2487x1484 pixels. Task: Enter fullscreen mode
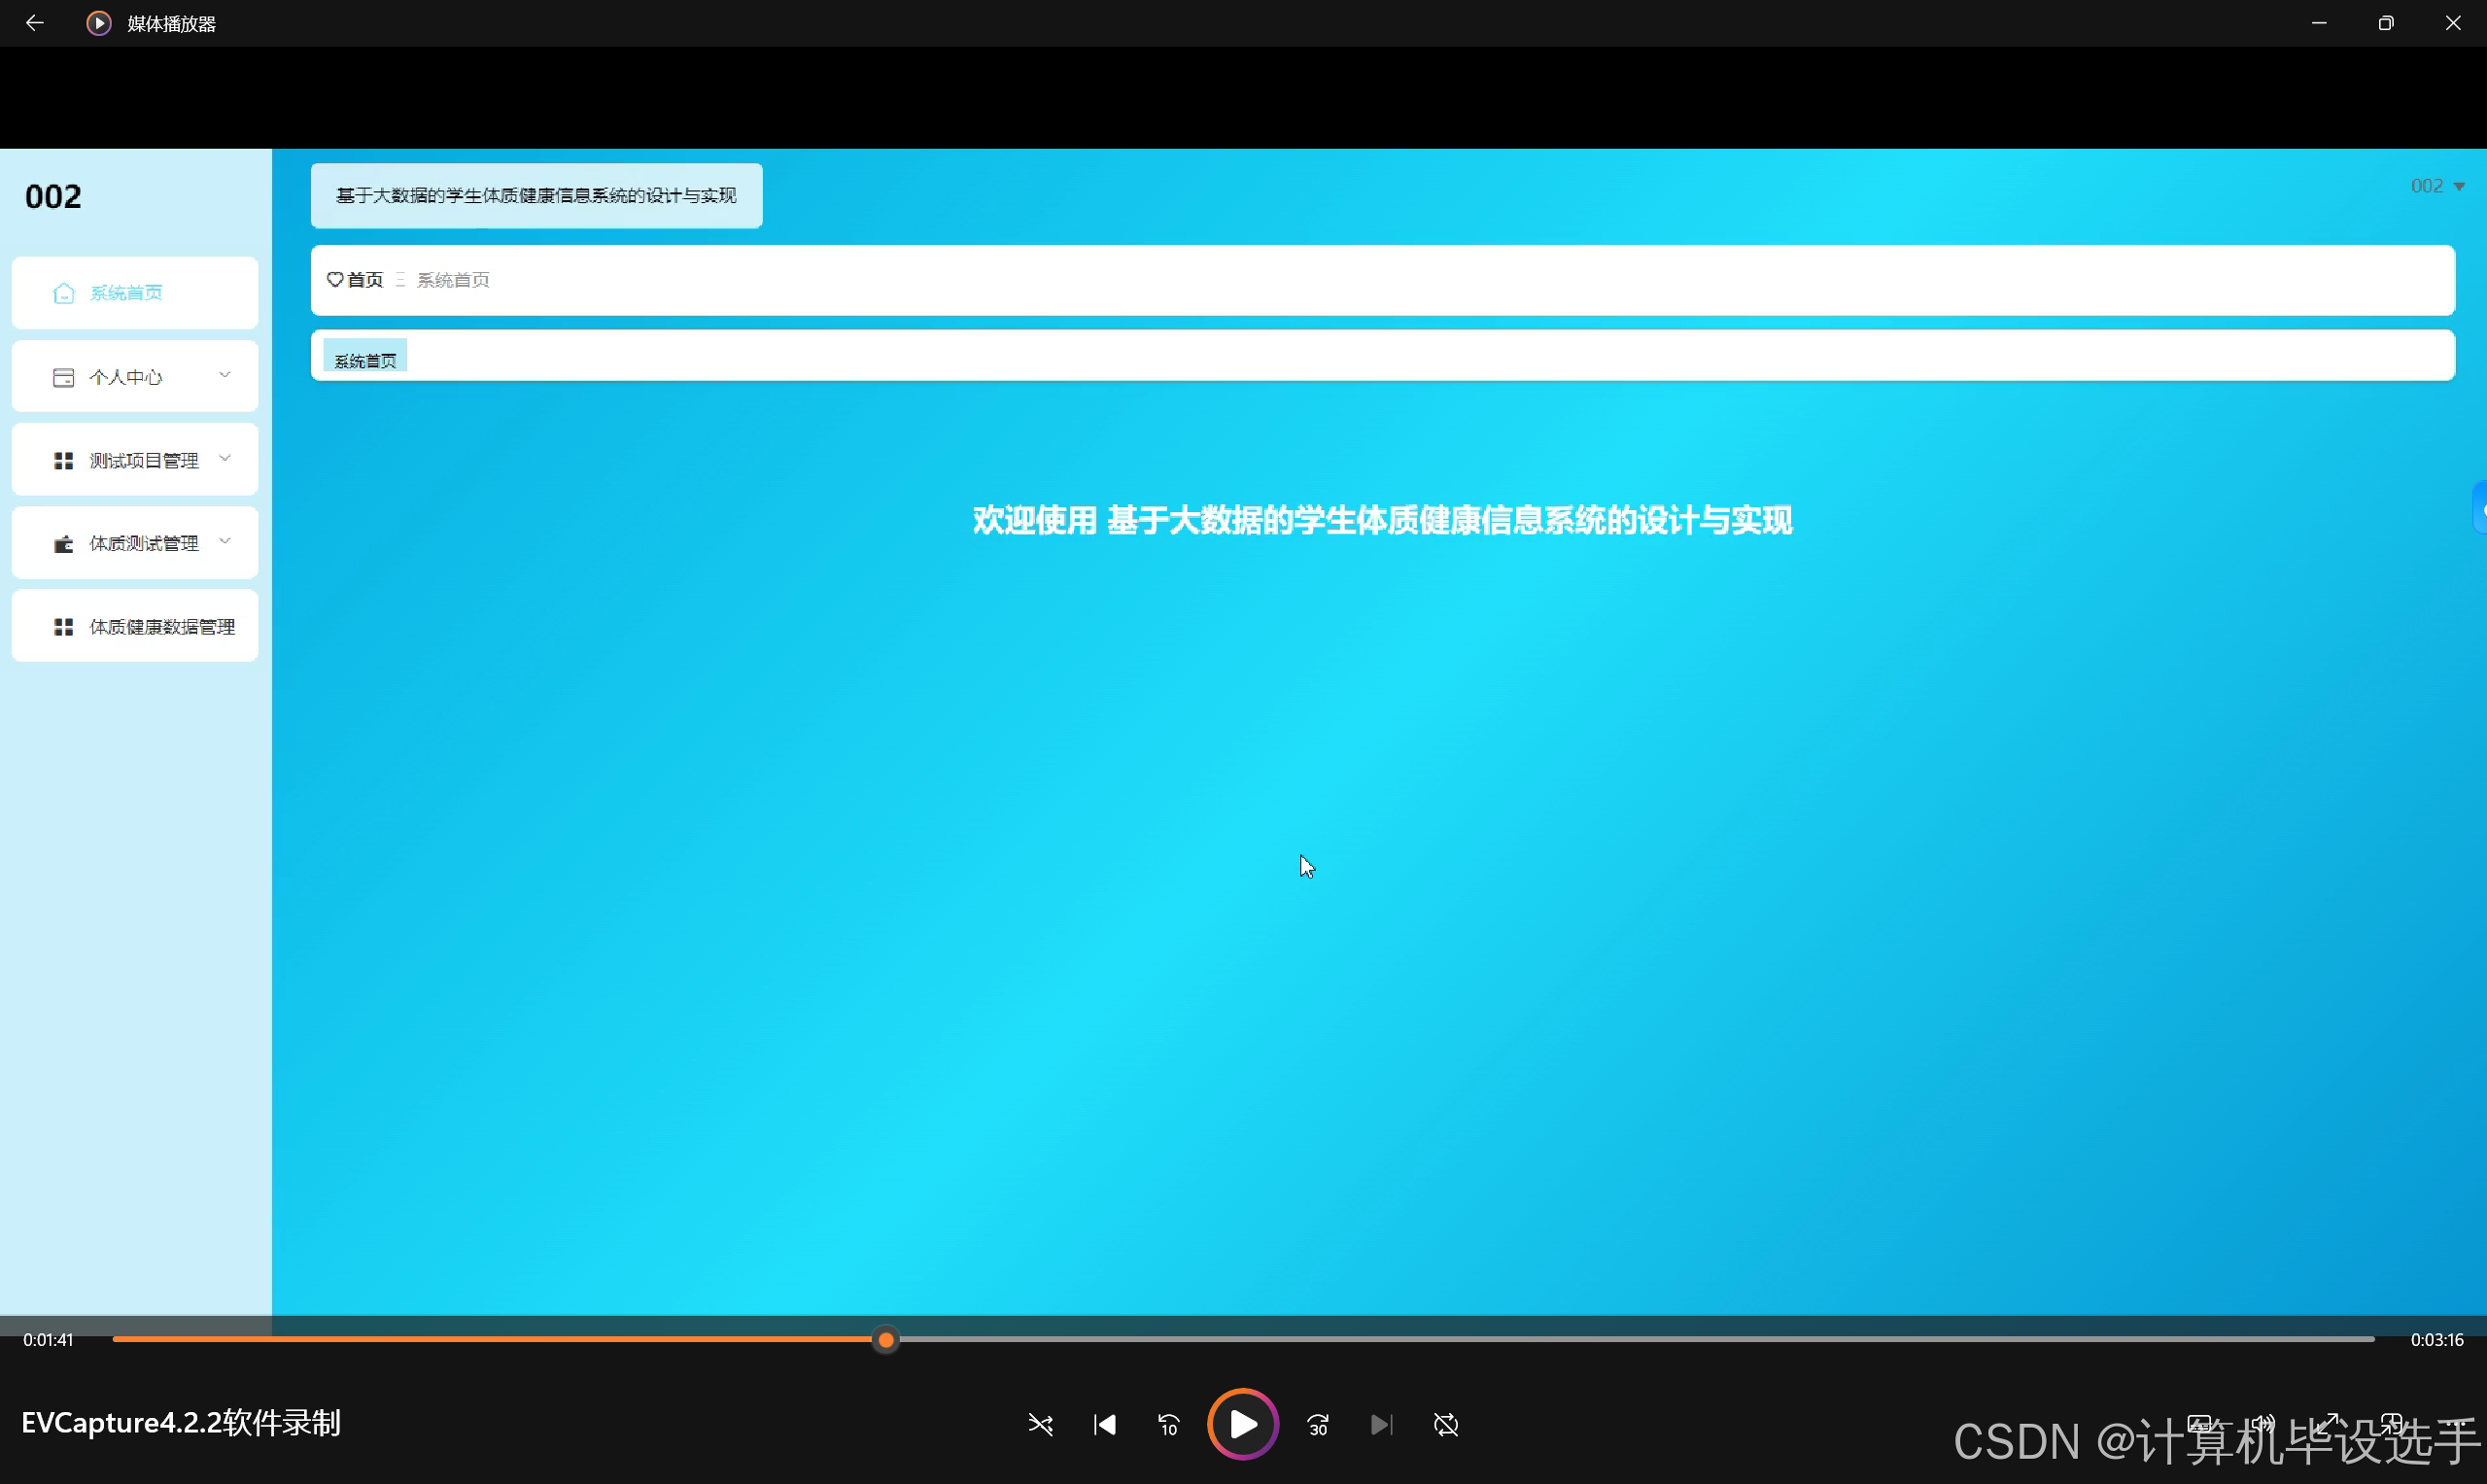coord(2328,1424)
